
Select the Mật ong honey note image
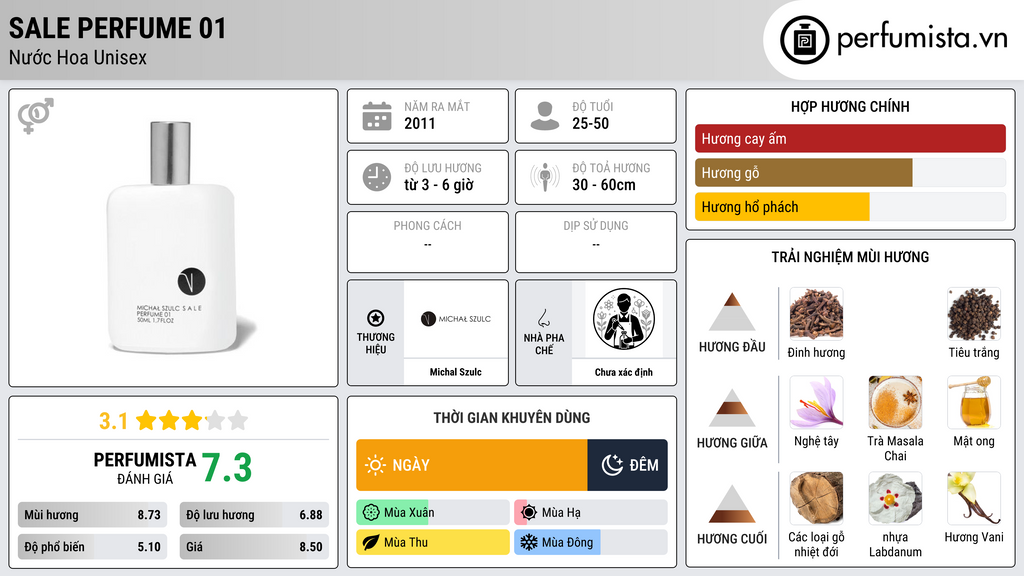point(974,402)
